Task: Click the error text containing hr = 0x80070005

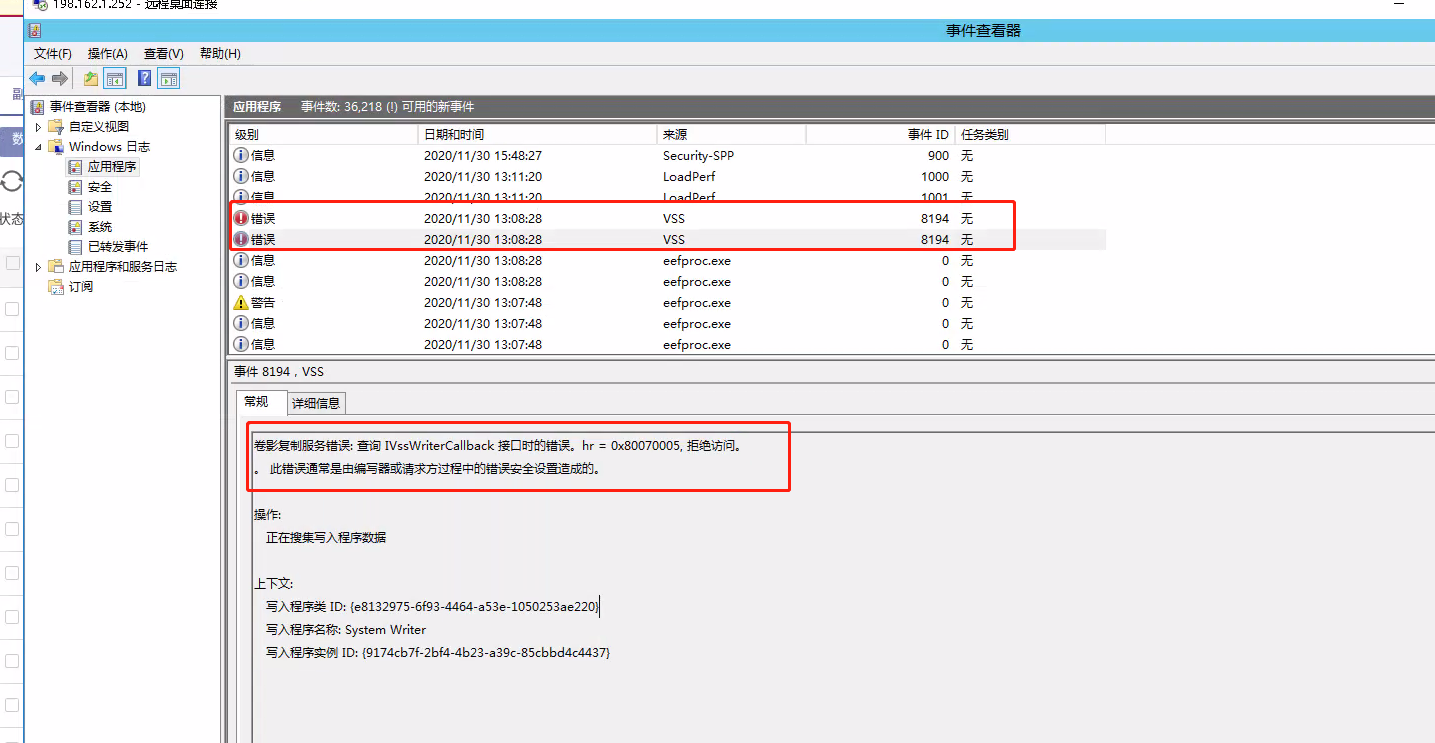Action: pos(498,446)
